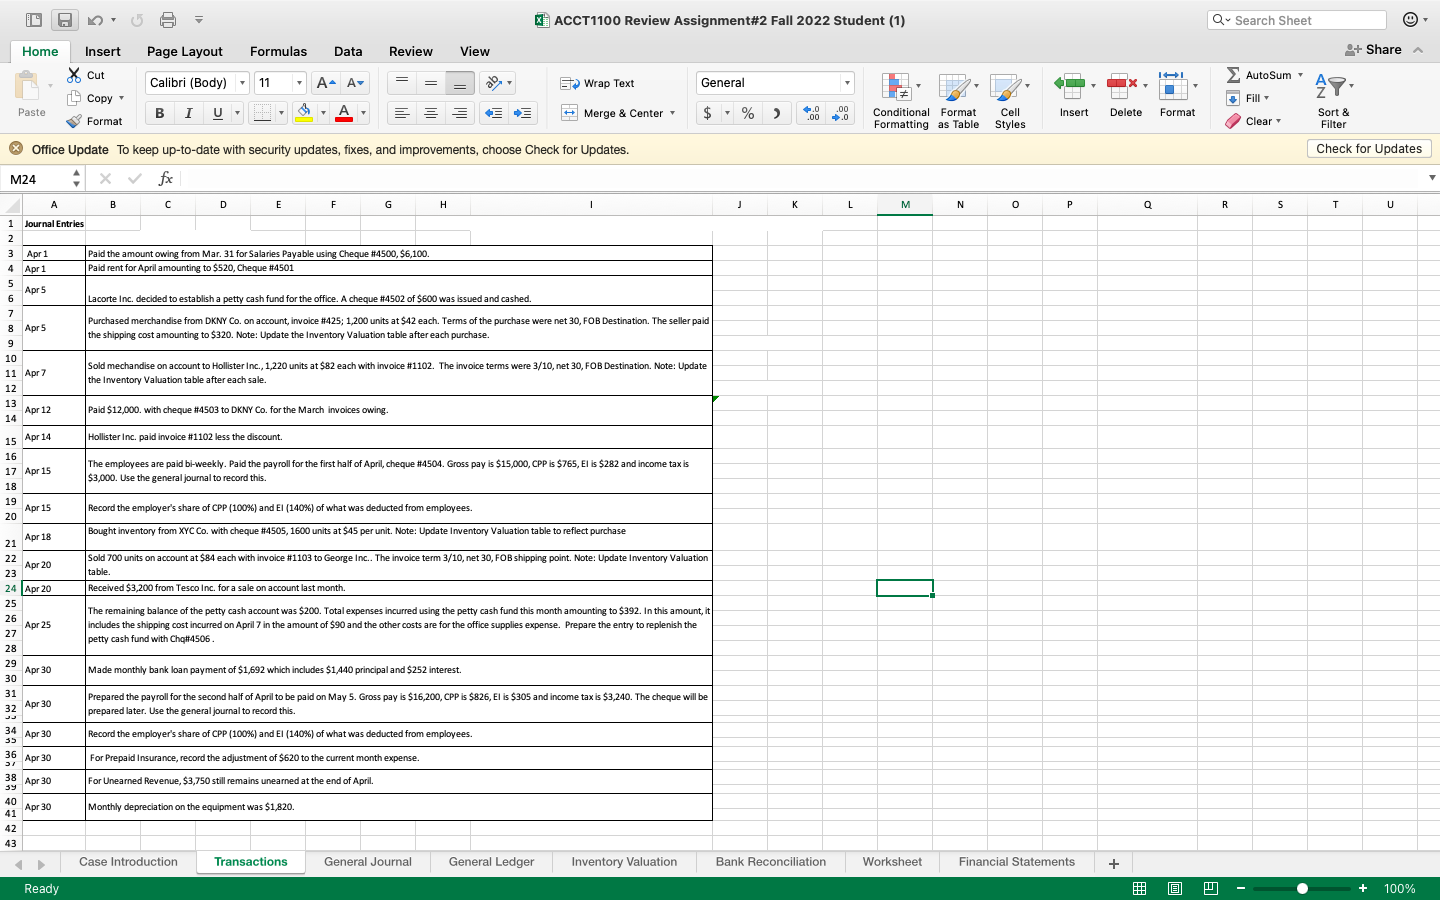Toggle bold formatting
This screenshot has width=1440, height=900.
(158, 113)
